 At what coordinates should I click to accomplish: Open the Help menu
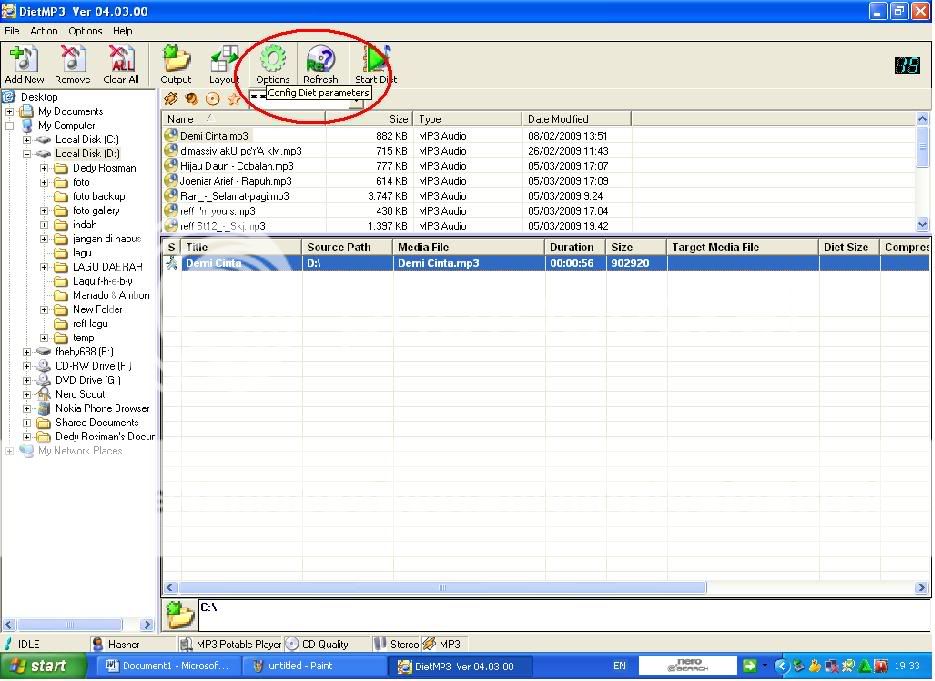point(122,31)
